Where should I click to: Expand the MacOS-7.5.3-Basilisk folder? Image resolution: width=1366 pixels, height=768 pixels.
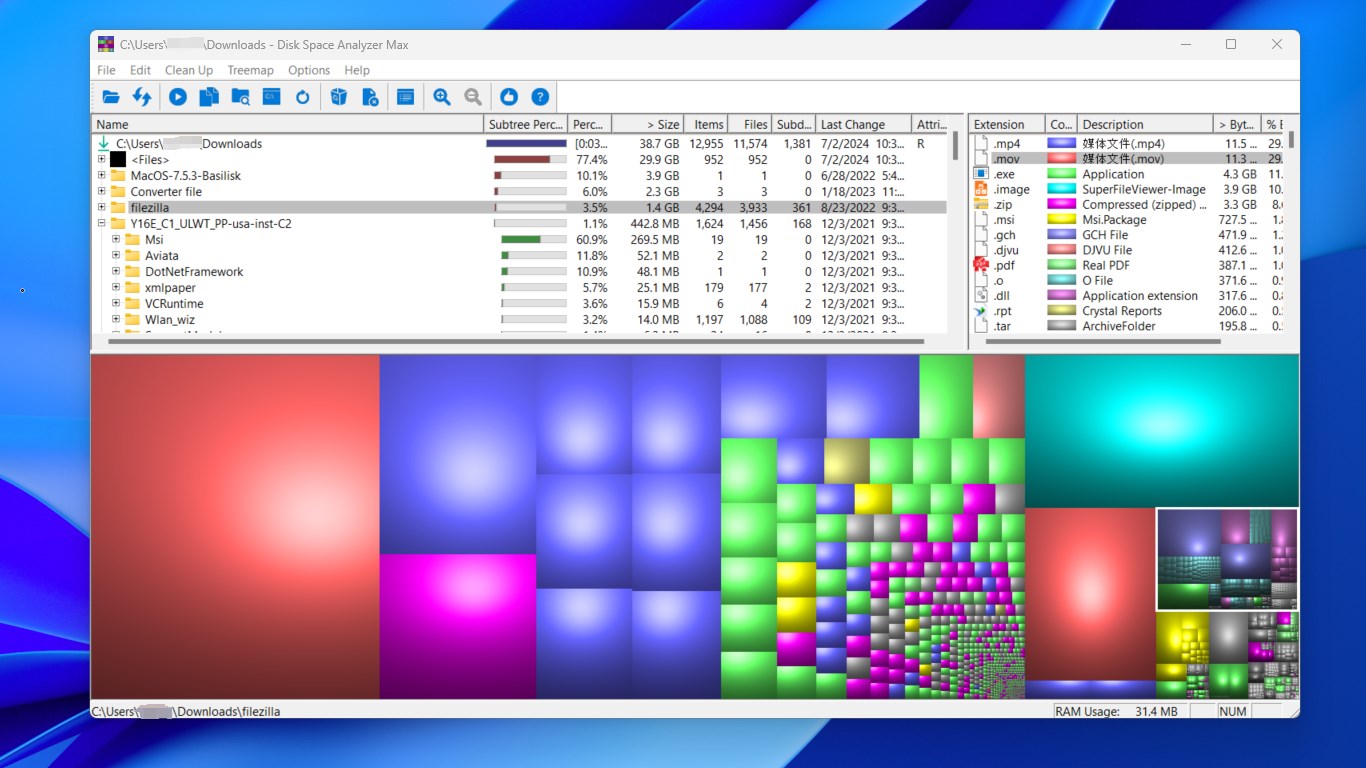101,176
